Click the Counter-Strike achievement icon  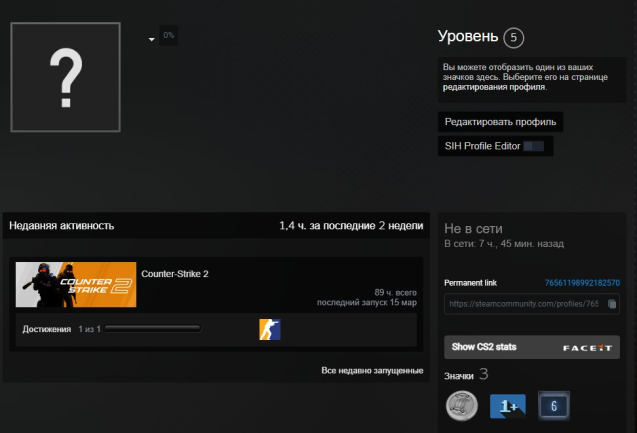[270, 329]
